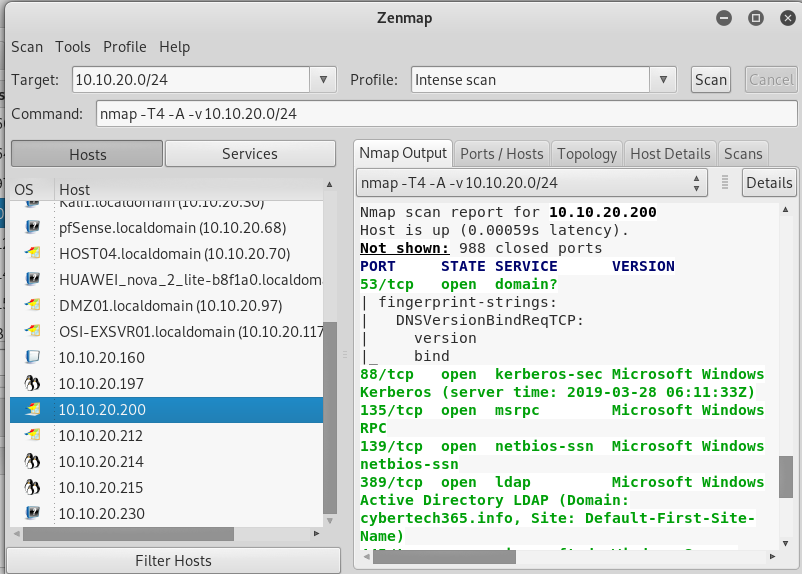Click the Windows OS icon beside HOST04.localdomain
Viewport: 802px width, 574px height.
[33, 253]
